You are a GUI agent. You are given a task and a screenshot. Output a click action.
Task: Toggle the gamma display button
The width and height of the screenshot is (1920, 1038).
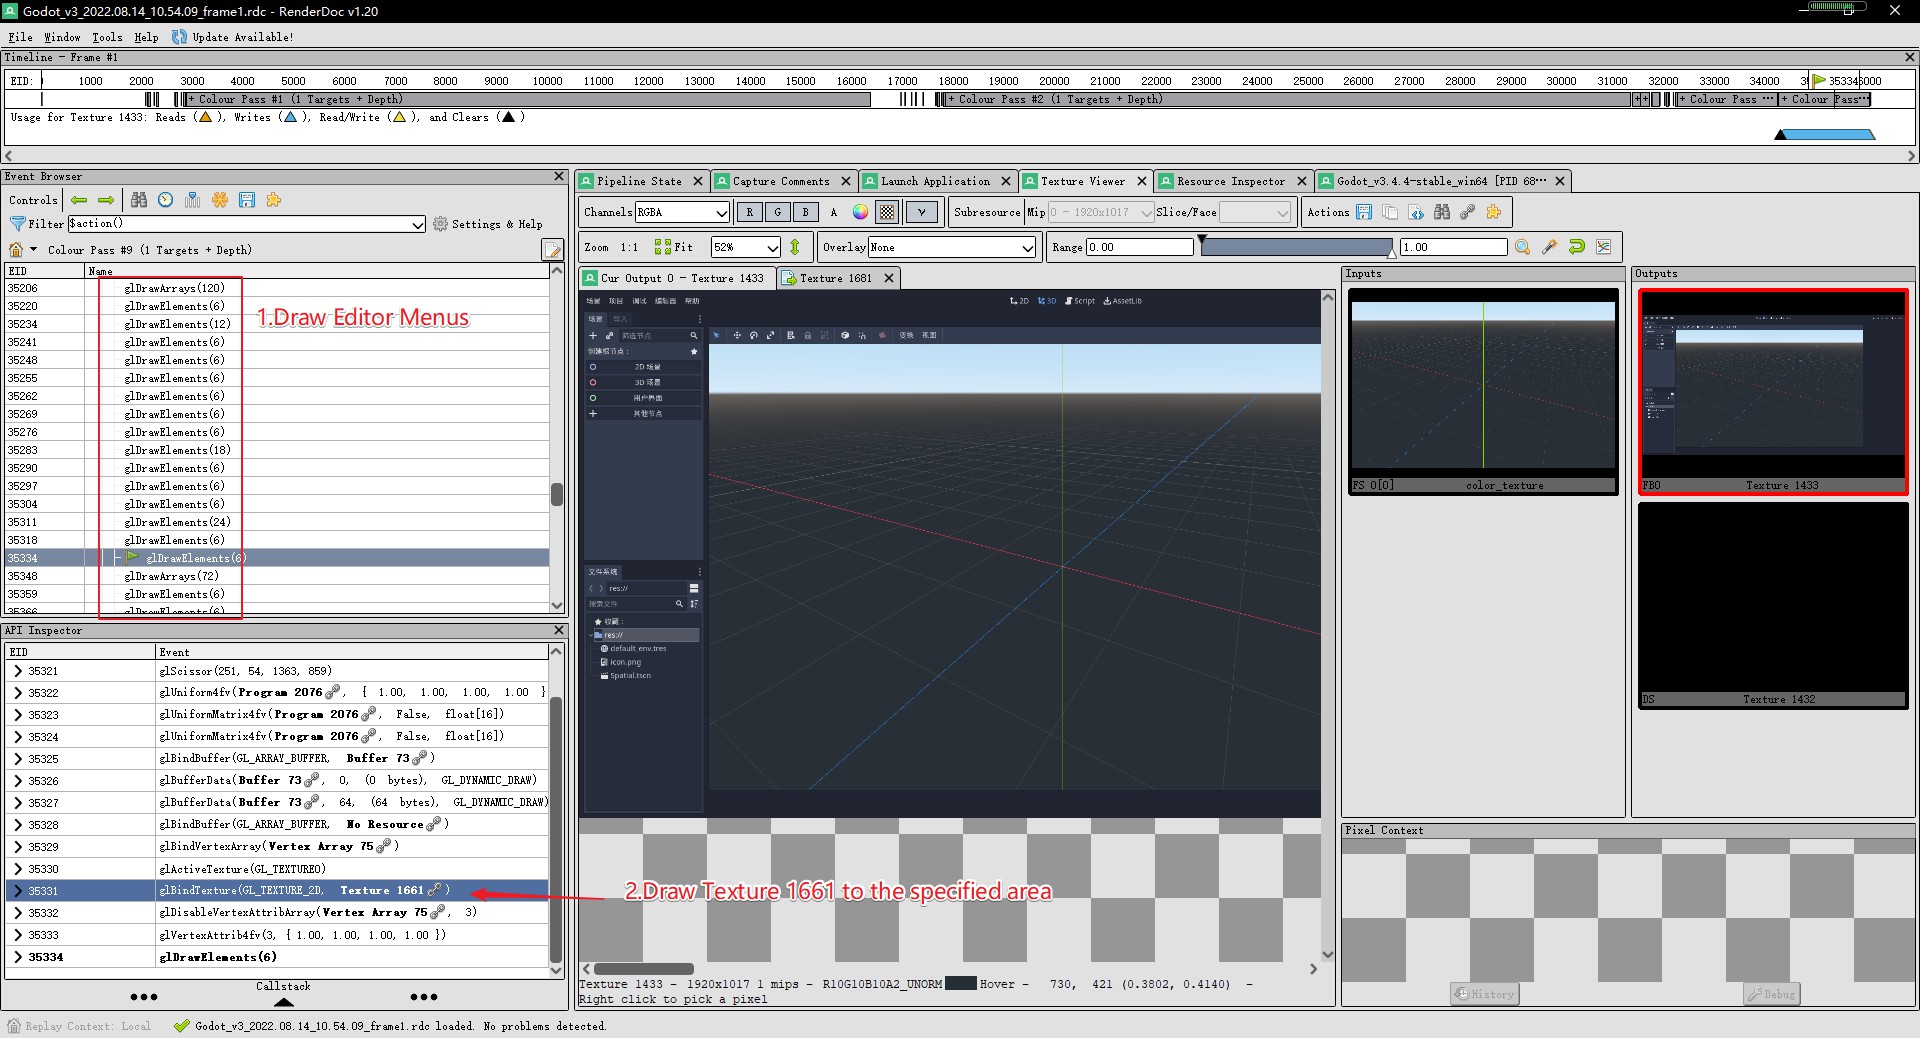[x=922, y=212]
